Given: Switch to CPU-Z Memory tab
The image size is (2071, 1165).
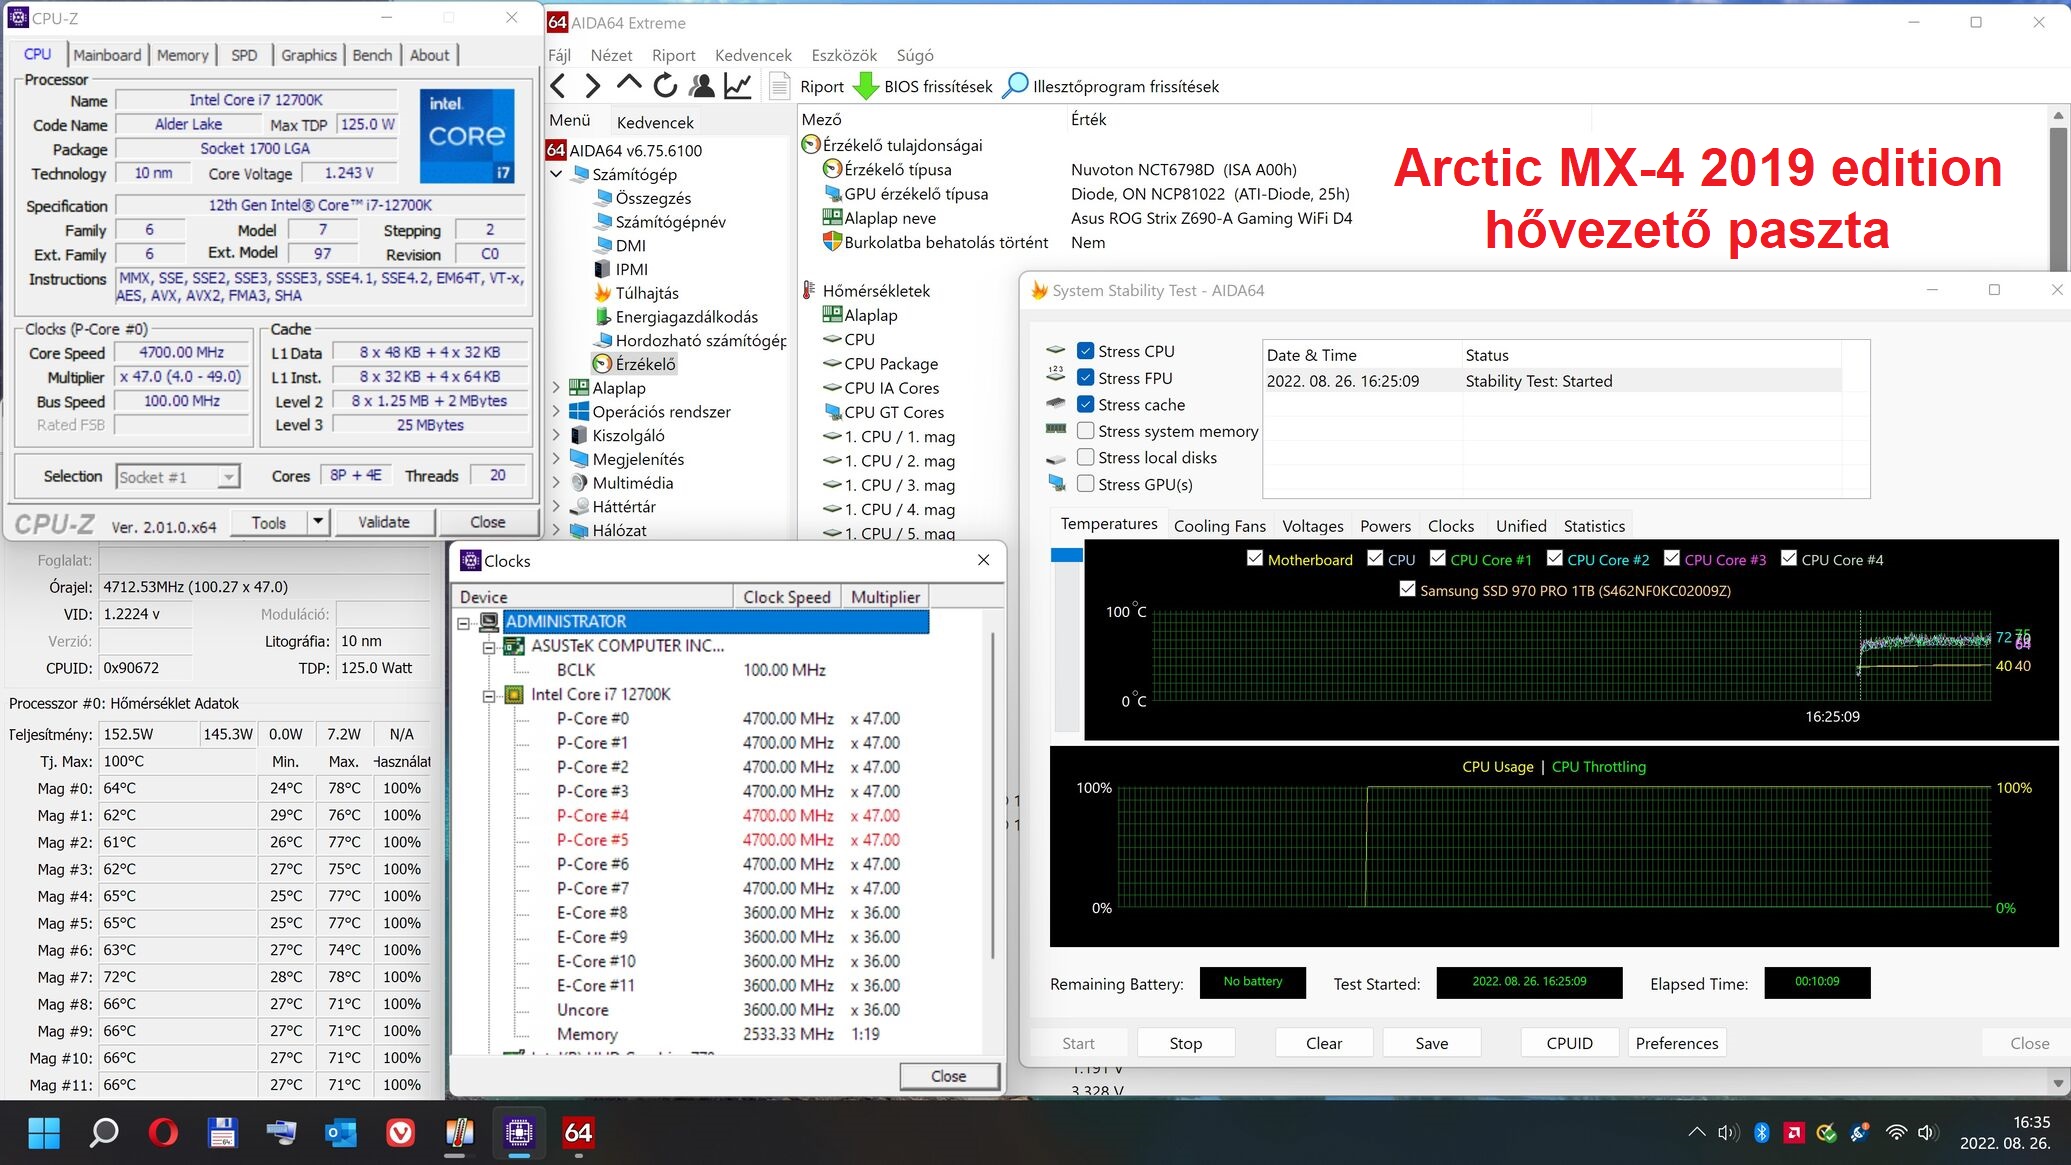Looking at the screenshot, I should point(183,55).
